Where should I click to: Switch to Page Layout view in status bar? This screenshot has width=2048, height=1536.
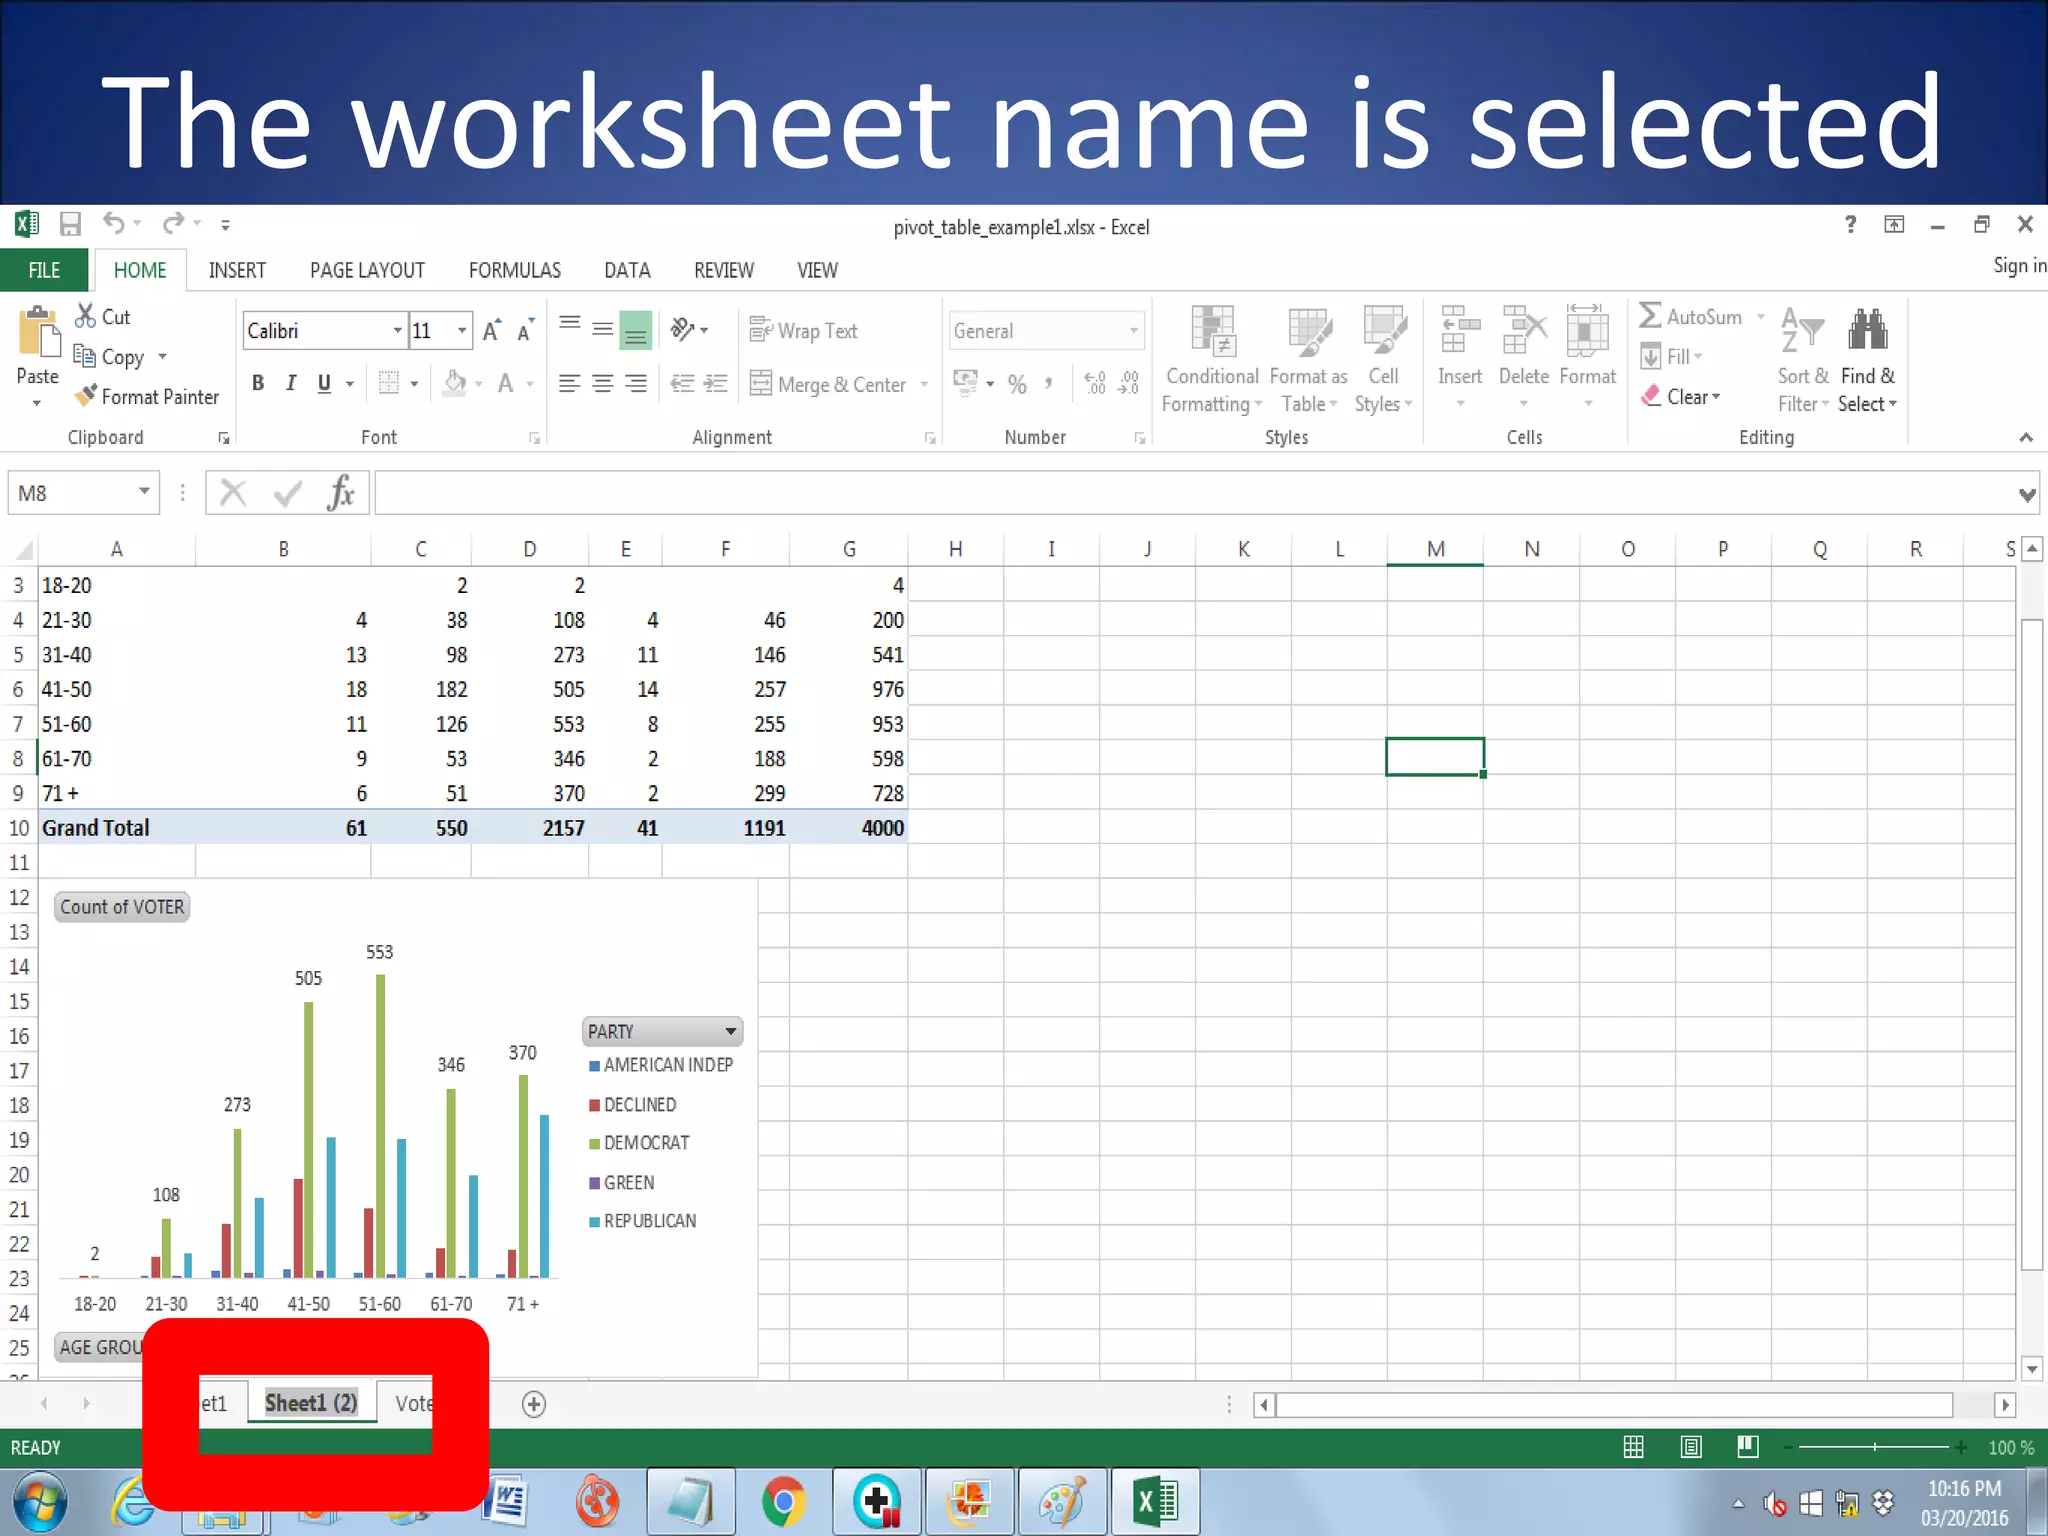coord(1691,1447)
